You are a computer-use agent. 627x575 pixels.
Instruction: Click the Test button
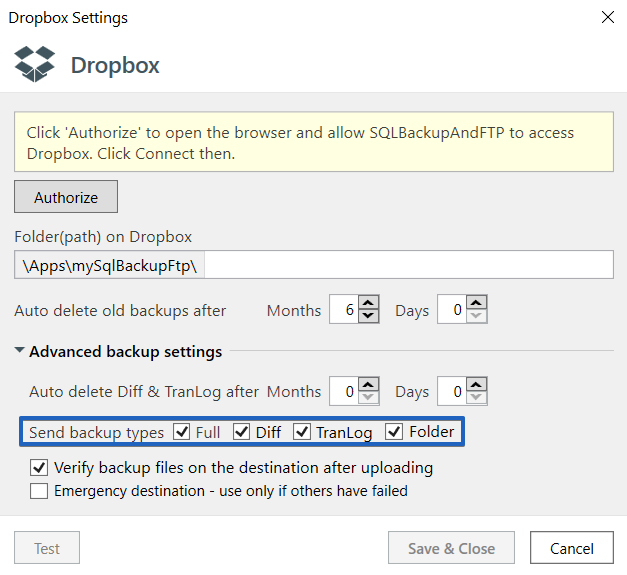[47, 548]
